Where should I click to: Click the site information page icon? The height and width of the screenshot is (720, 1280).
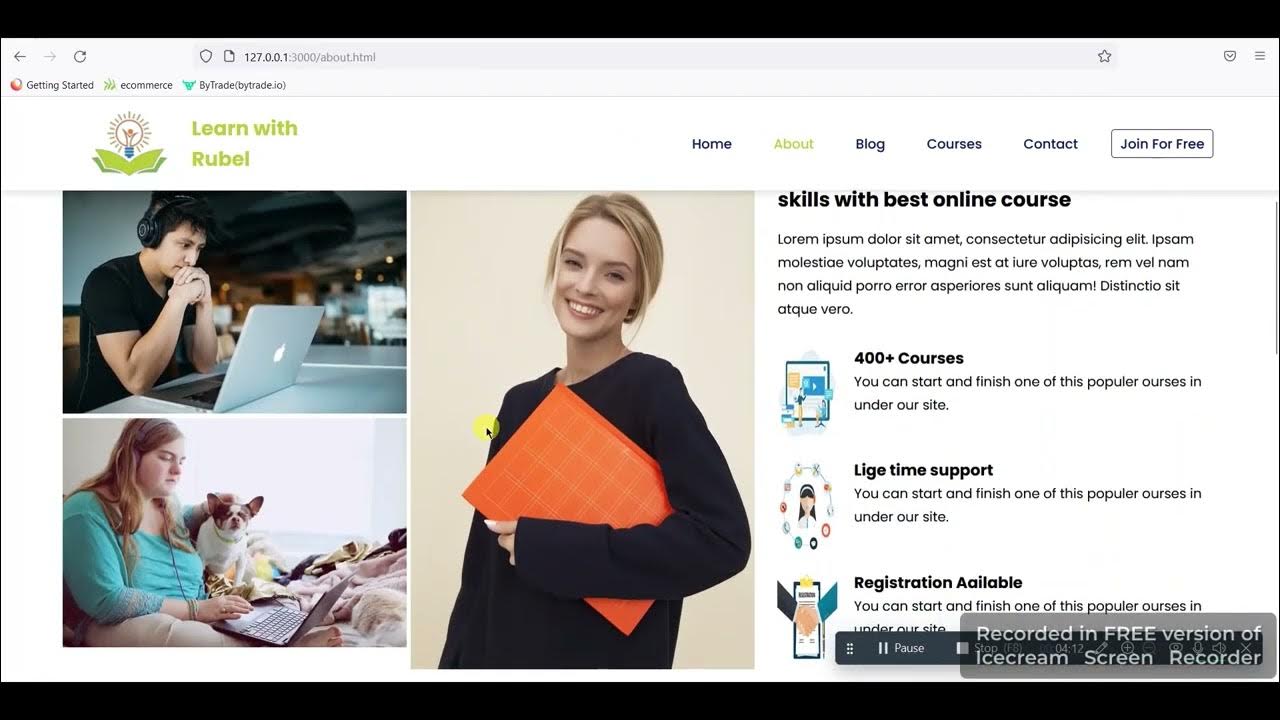[x=229, y=56]
